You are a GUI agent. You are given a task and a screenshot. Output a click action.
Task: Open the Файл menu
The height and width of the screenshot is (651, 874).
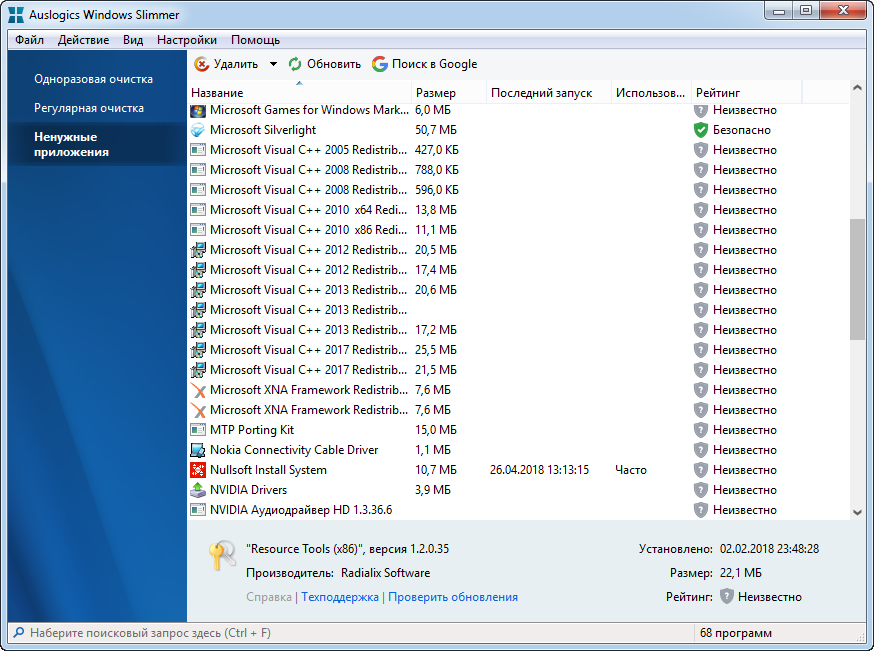pyautogui.click(x=29, y=40)
